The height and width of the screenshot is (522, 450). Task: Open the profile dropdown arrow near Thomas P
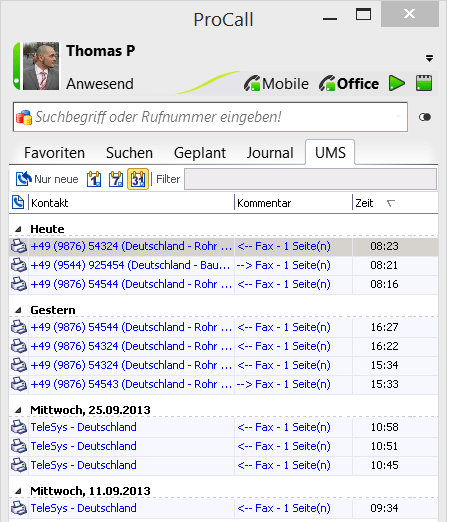tap(429, 58)
